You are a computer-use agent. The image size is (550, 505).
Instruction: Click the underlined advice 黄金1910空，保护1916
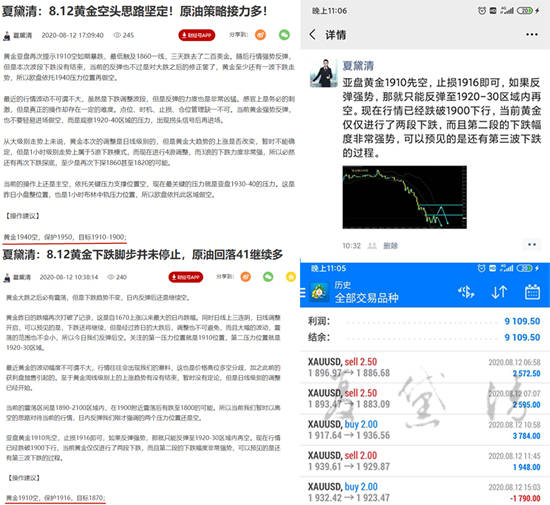pyautogui.click(x=55, y=498)
